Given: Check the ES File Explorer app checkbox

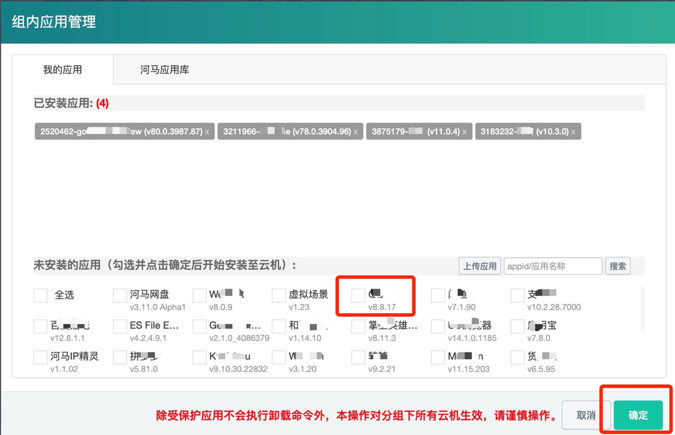Looking at the screenshot, I should tap(120, 327).
